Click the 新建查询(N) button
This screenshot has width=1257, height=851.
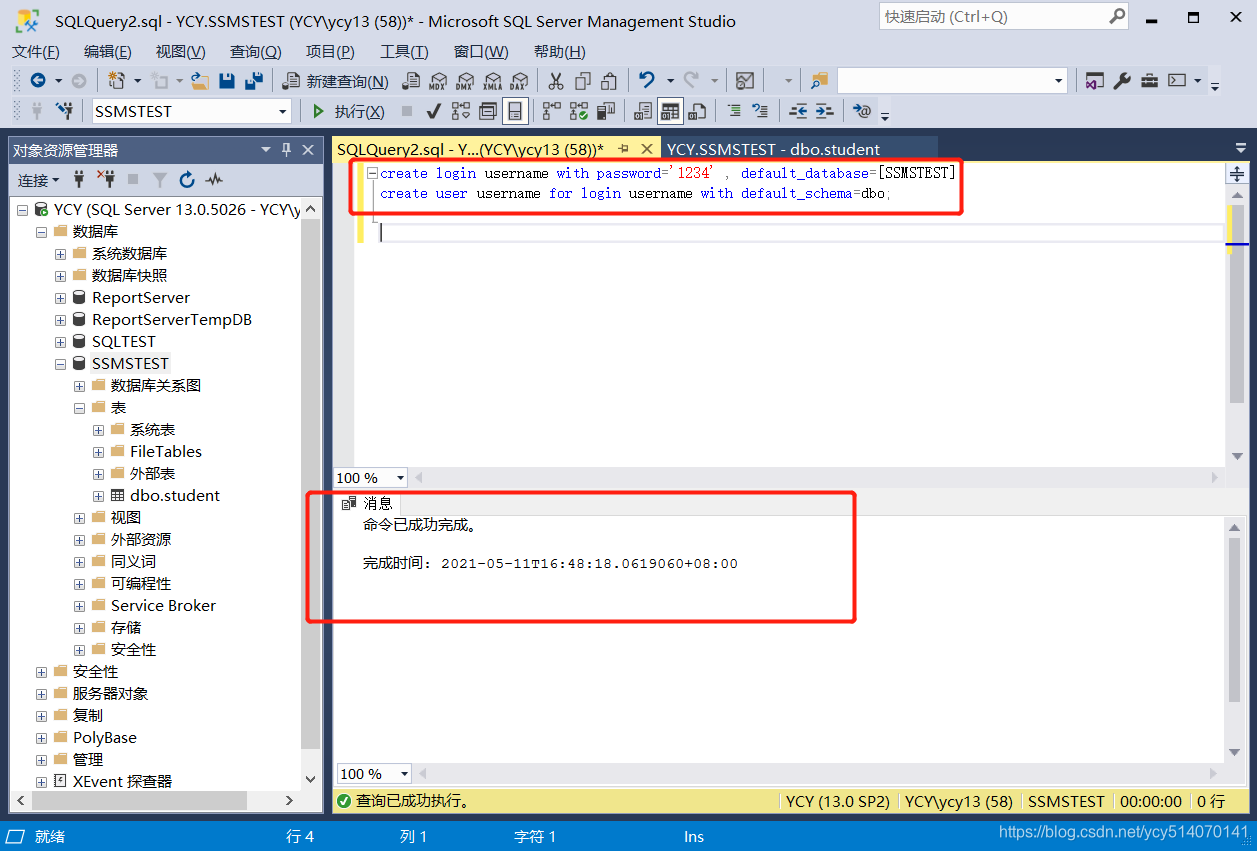335,81
